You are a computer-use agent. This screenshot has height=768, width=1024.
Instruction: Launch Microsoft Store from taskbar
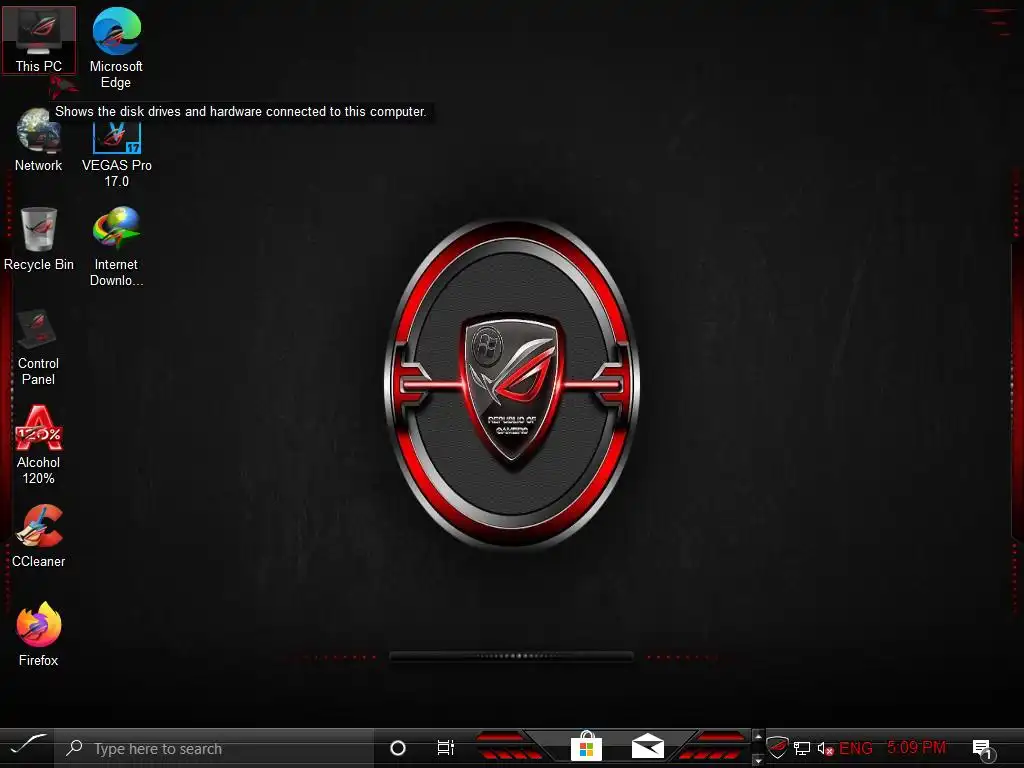click(586, 747)
